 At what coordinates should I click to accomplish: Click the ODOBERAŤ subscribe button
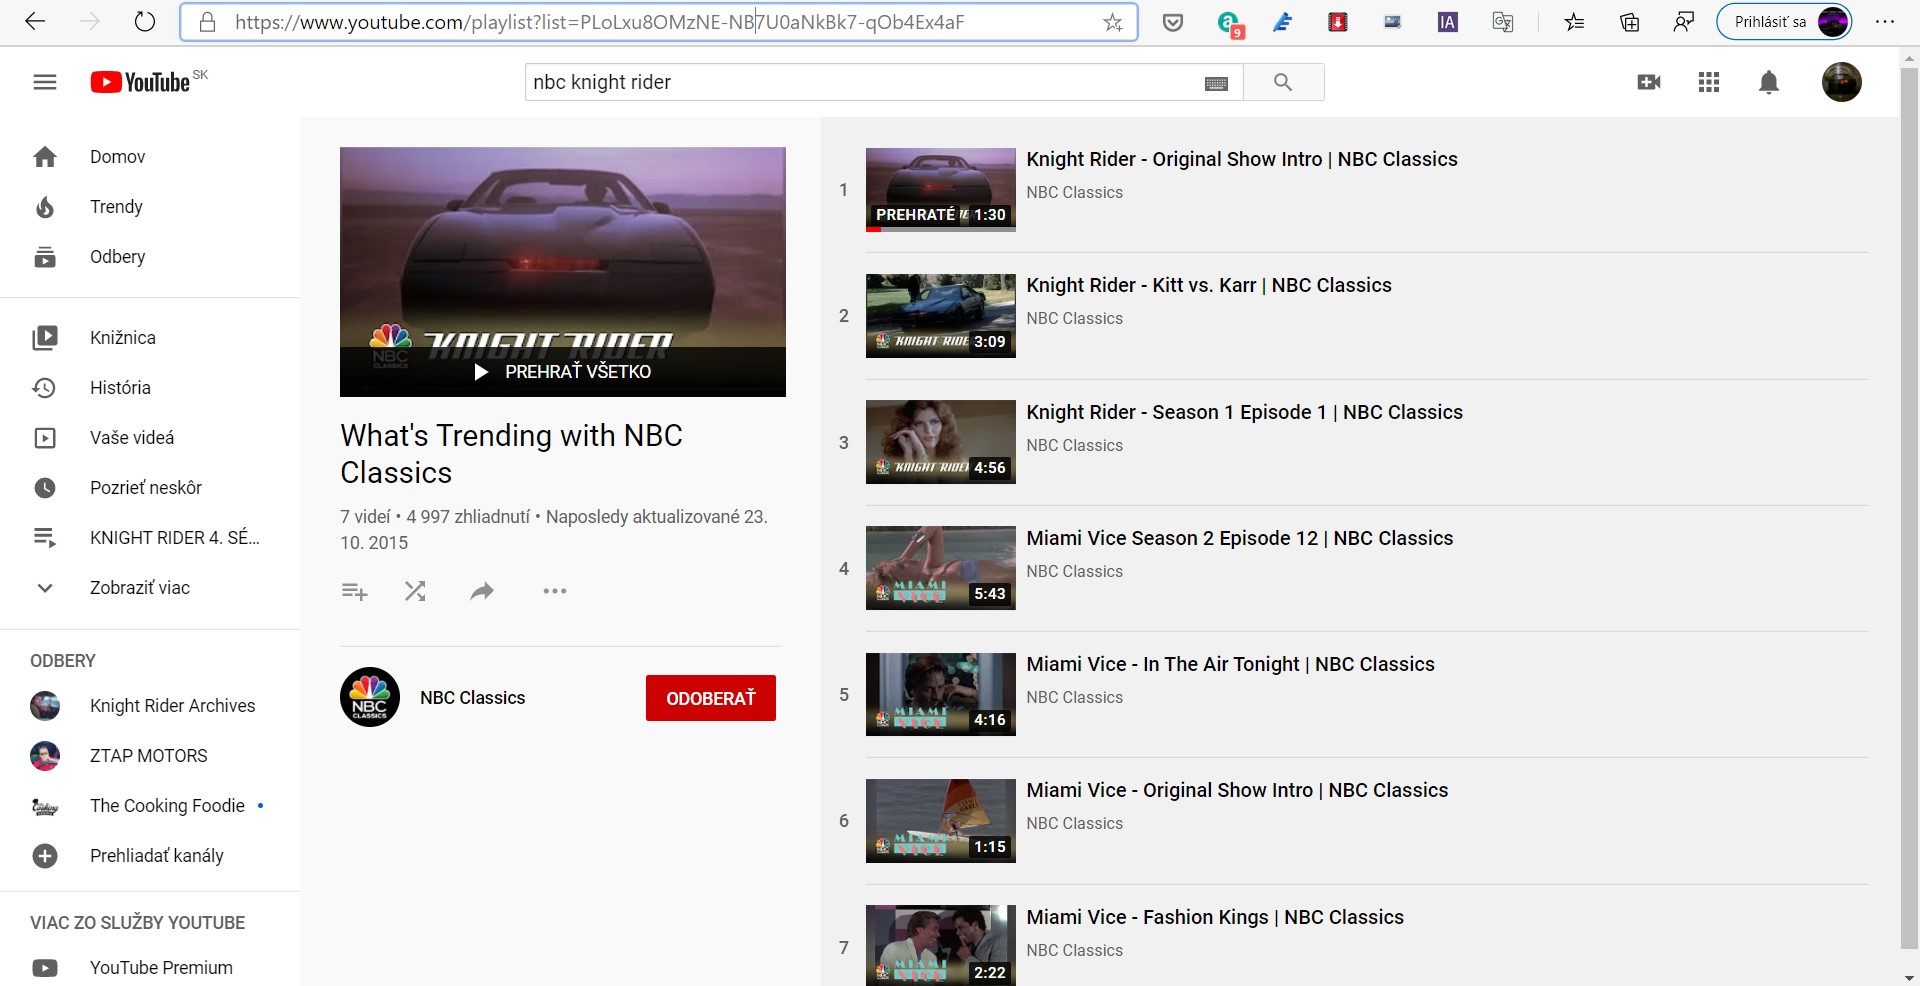pyautogui.click(x=711, y=698)
